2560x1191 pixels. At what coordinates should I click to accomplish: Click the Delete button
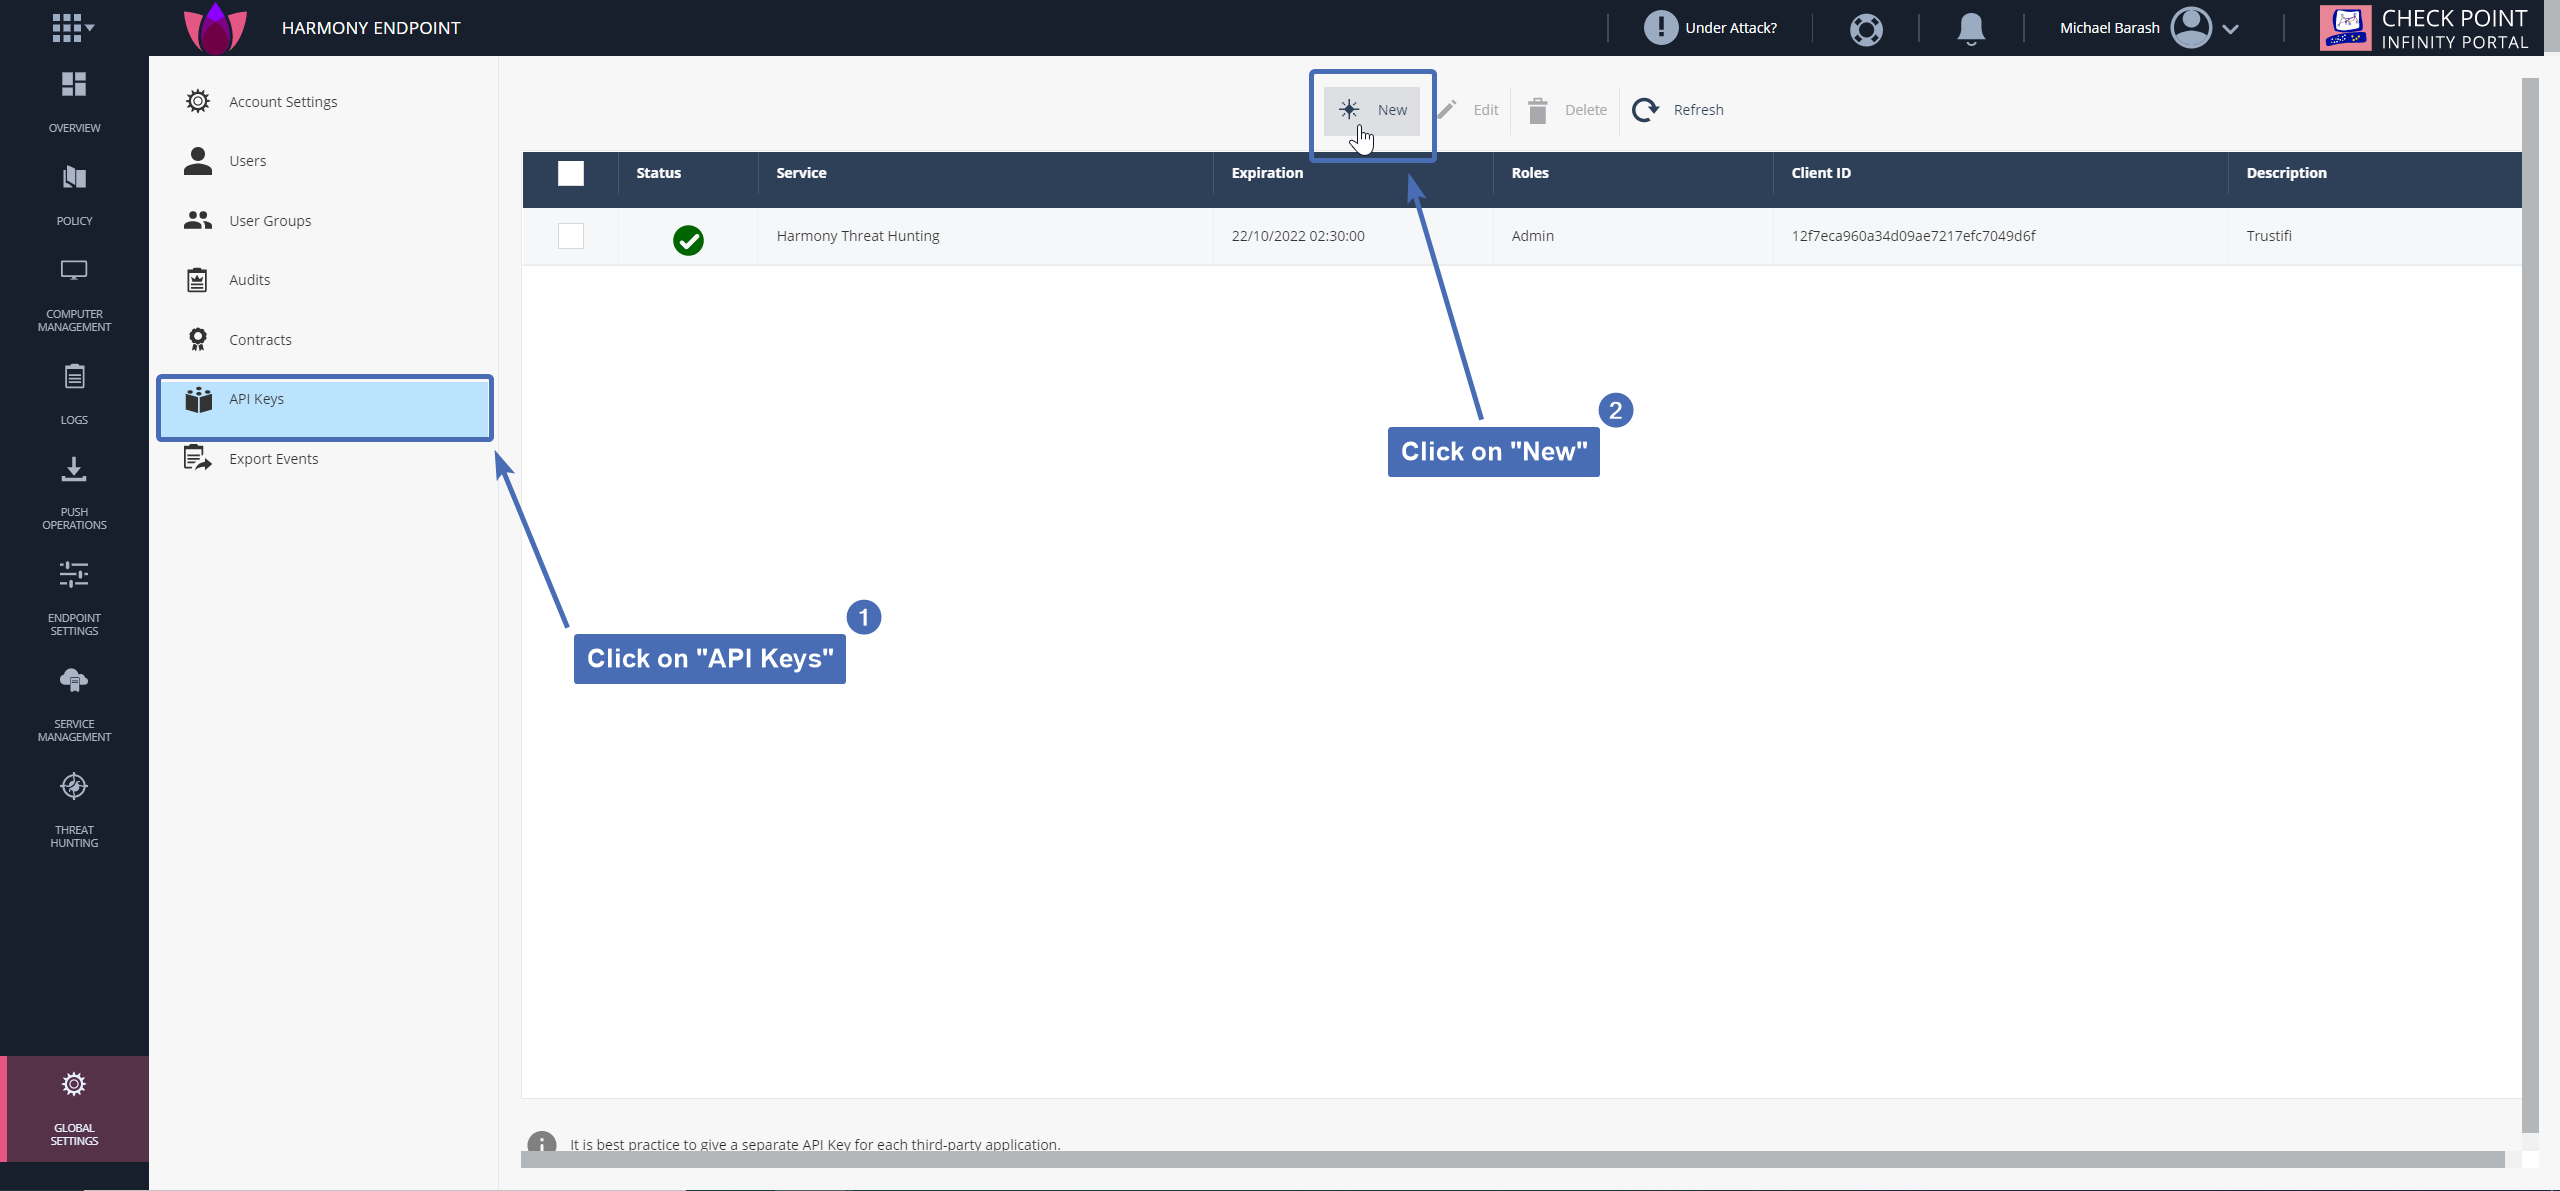1567,110
